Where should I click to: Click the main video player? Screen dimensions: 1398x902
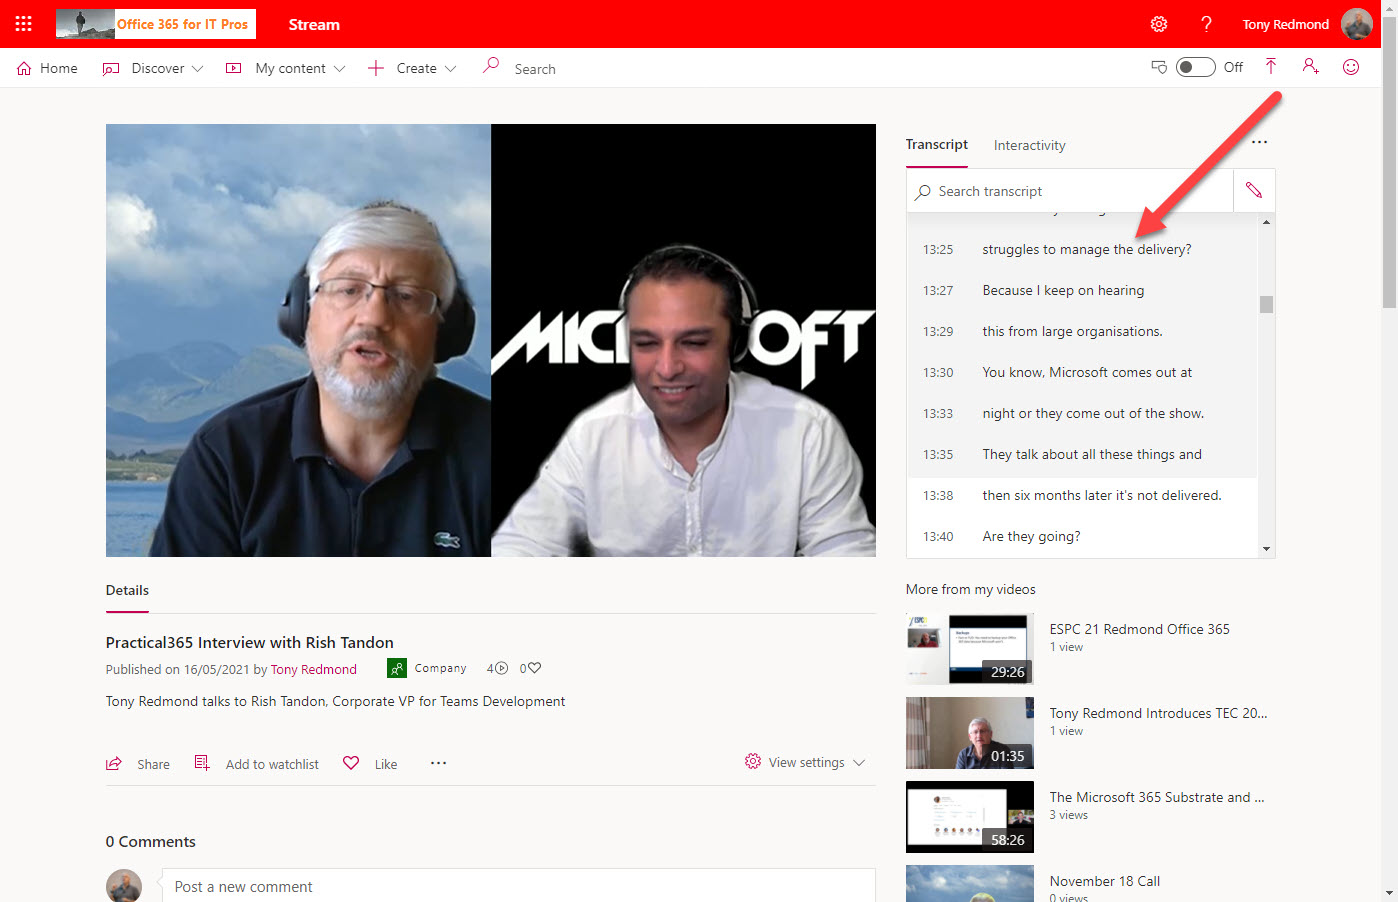(491, 340)
